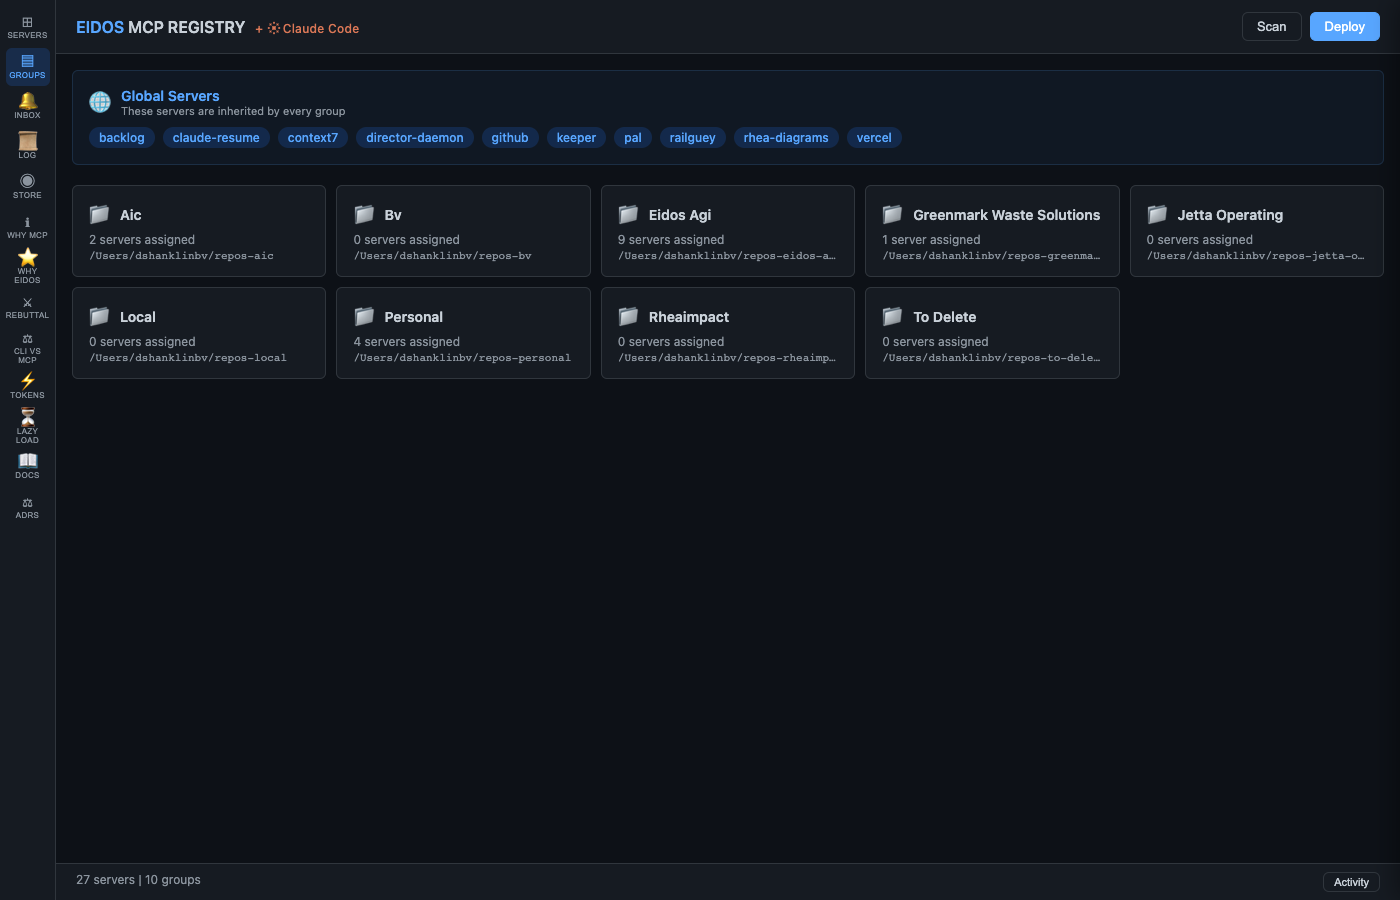The height and width of the screenshot is (900, 1400).
Task: Click the repos-bv path text
Action: 443,256
